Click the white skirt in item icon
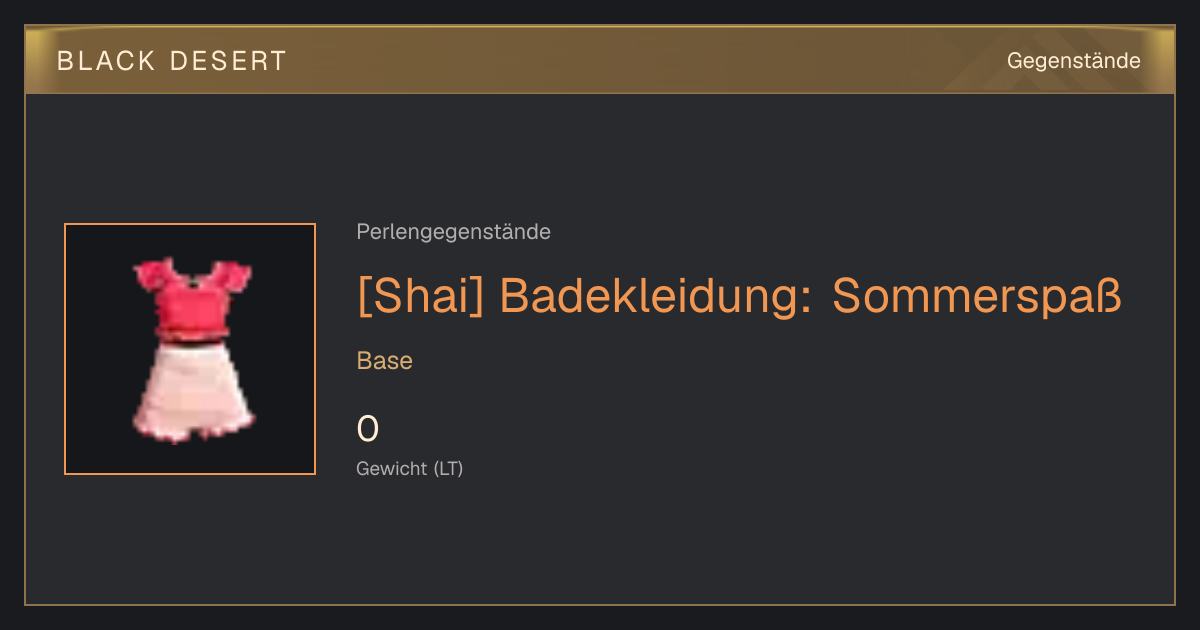 (x=193, y=391)
